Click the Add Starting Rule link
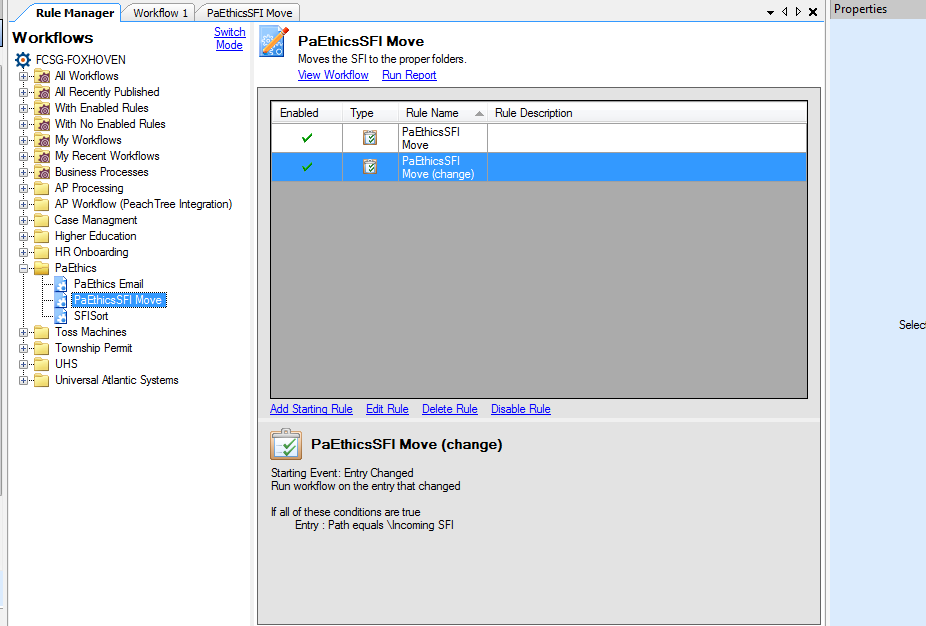Image resolution: width=926 pixels, height=626 pixels. tap(311, 409)
